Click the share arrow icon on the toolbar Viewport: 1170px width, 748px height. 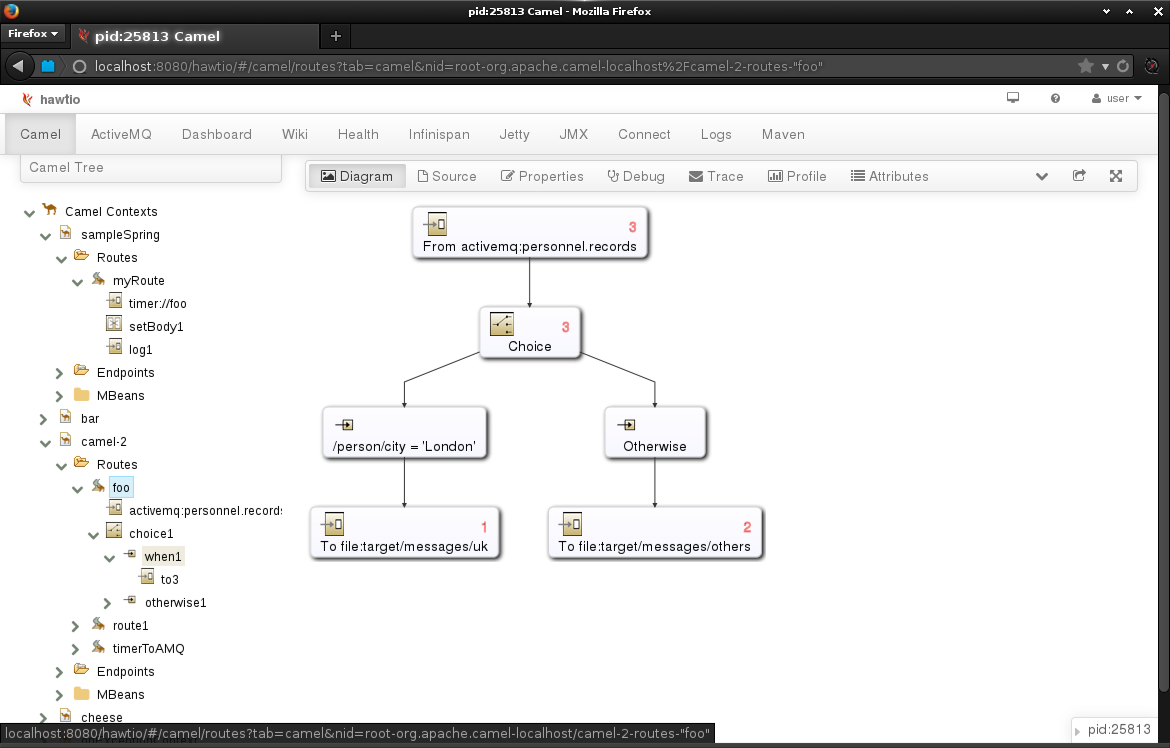point(1079,175)
